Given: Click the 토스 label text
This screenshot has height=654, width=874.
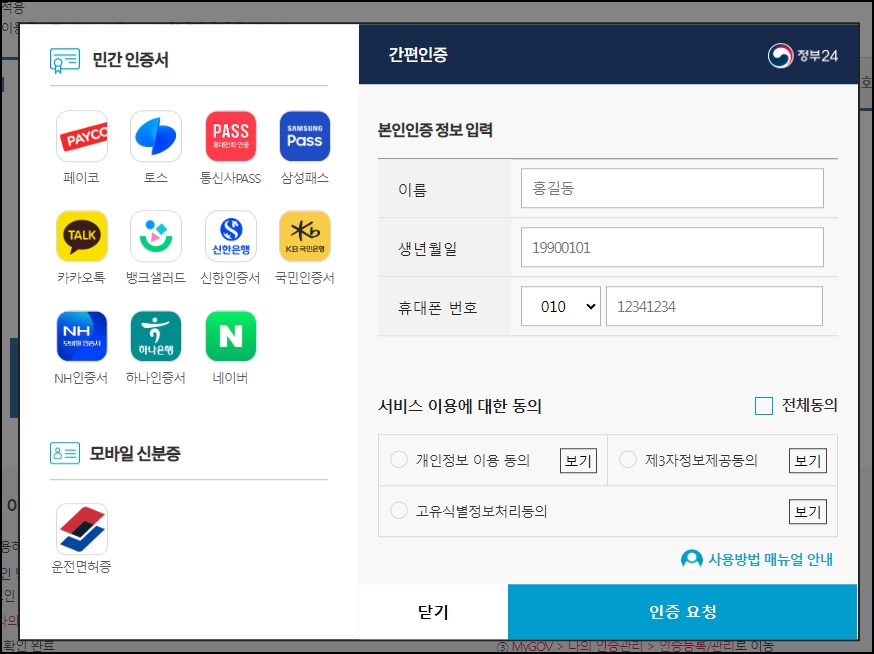Looking at the screenshot, I should click(156, 178).
